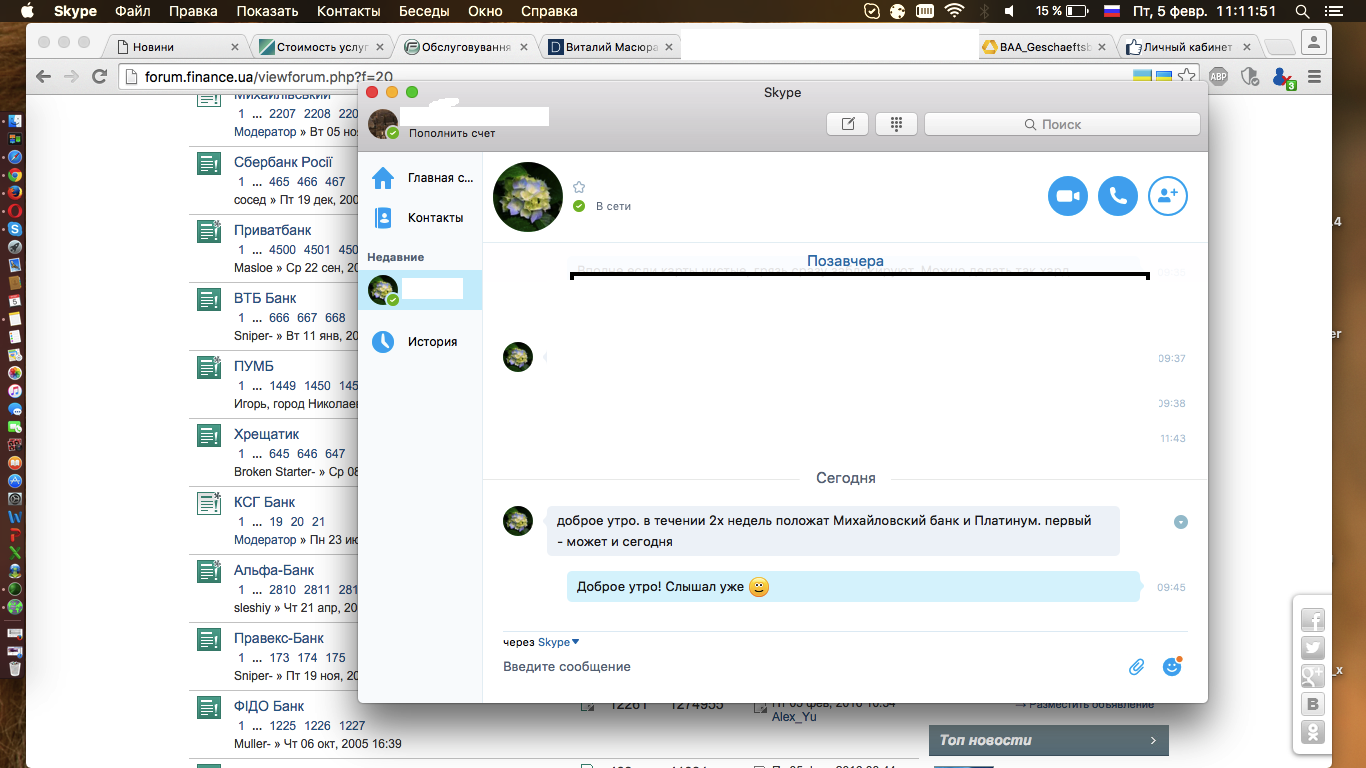
Task: Click the ABP Adblock extension icon
Action: click(1218, 76)
